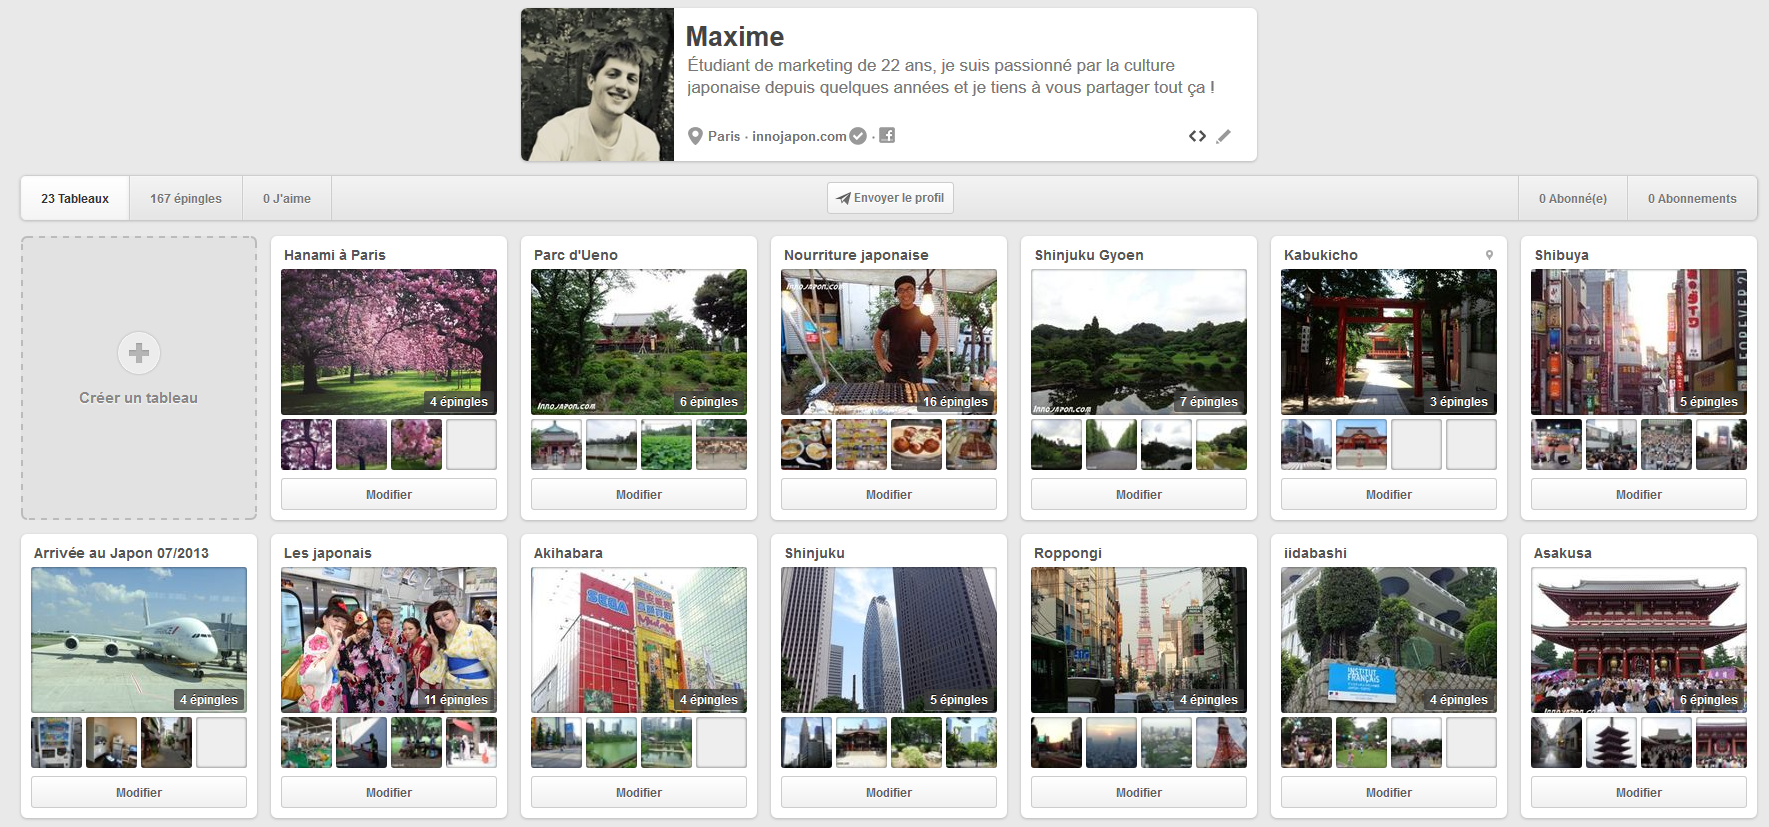Click the verified website checkmark badge
The height and width of the screenshot is (827, 1769).
858,136
